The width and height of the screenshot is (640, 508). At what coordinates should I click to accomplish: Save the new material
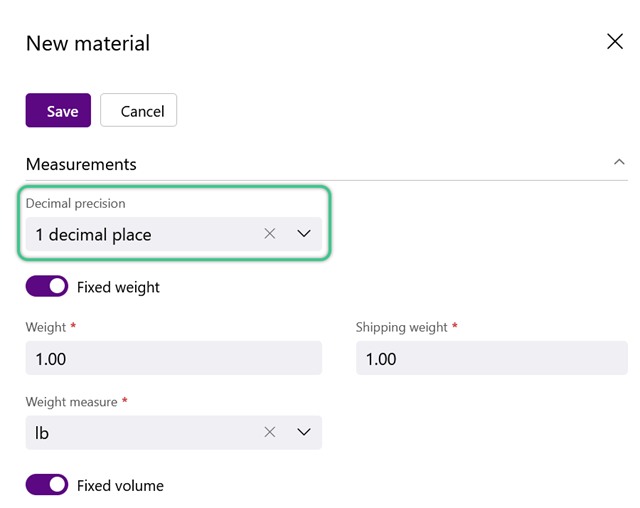pos(58,110)
